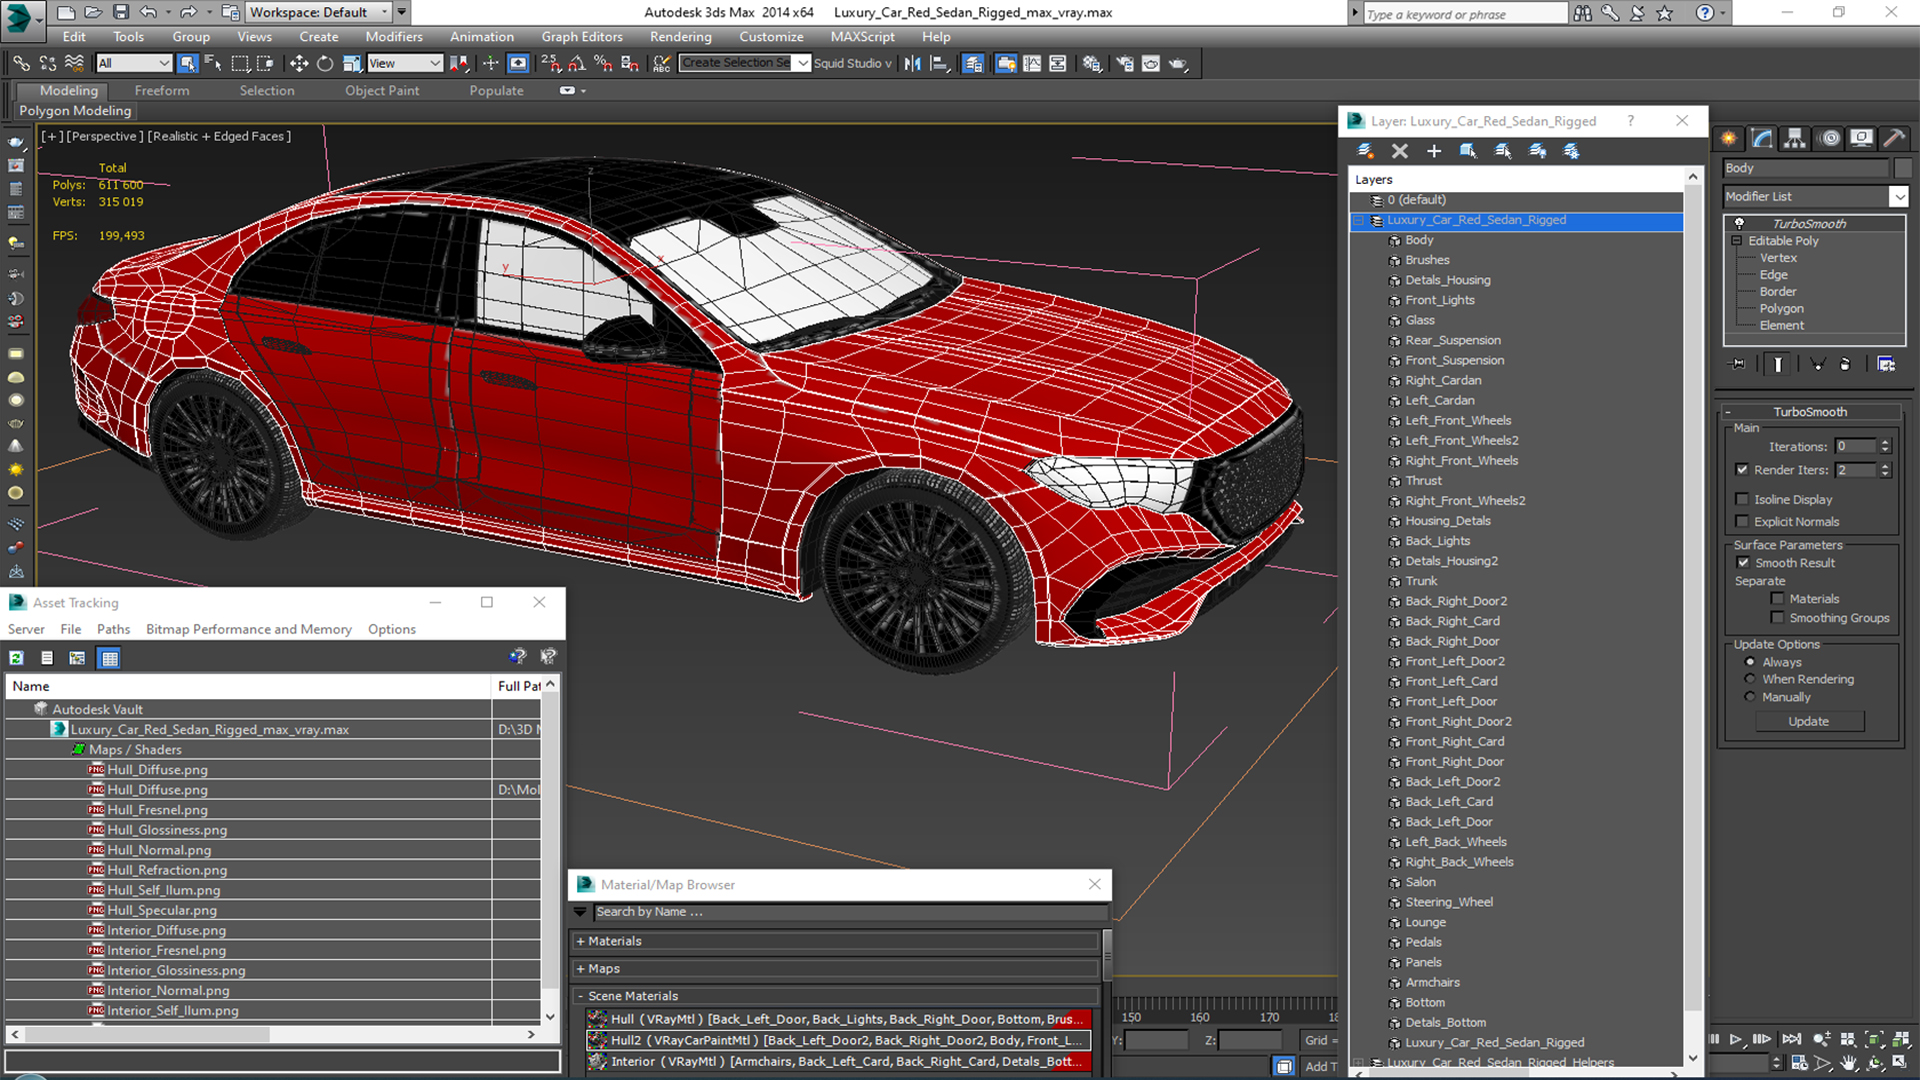Select the Glass layer object
The height and width of the screenshot is (1080, 1920).
tap(1419, 320)
